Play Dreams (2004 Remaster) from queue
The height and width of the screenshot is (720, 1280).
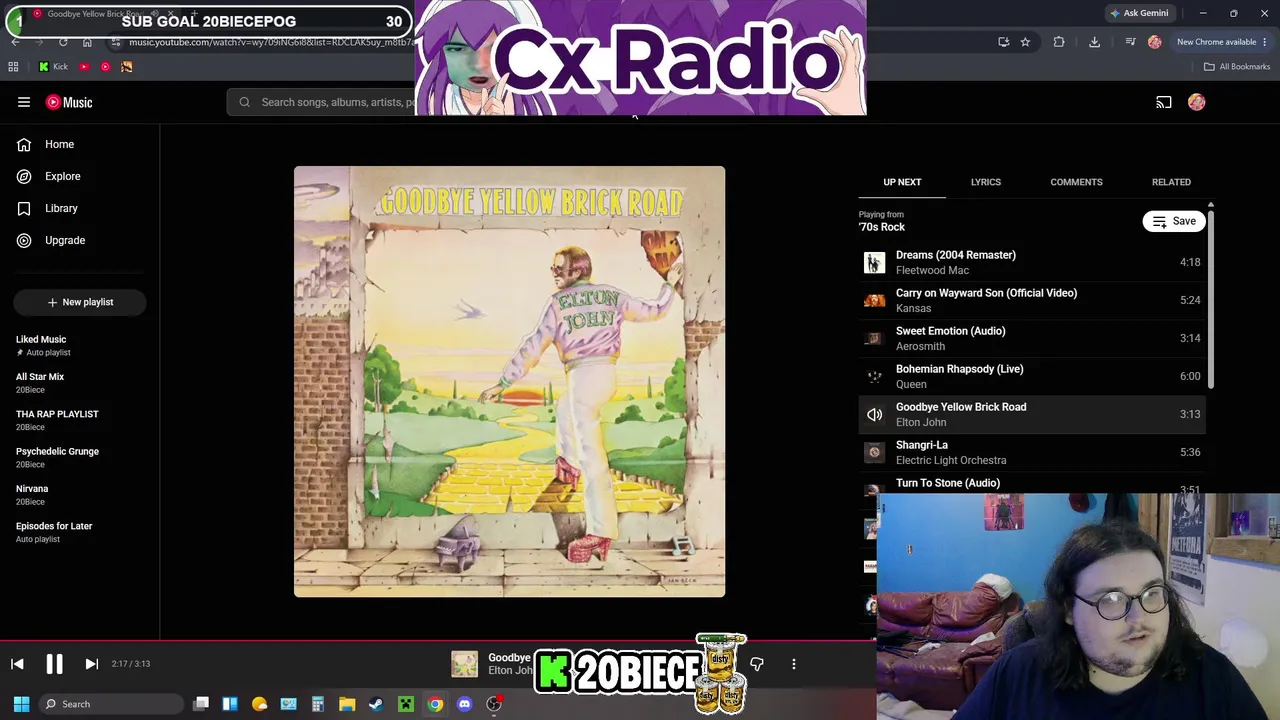[x=1032, y=262]
